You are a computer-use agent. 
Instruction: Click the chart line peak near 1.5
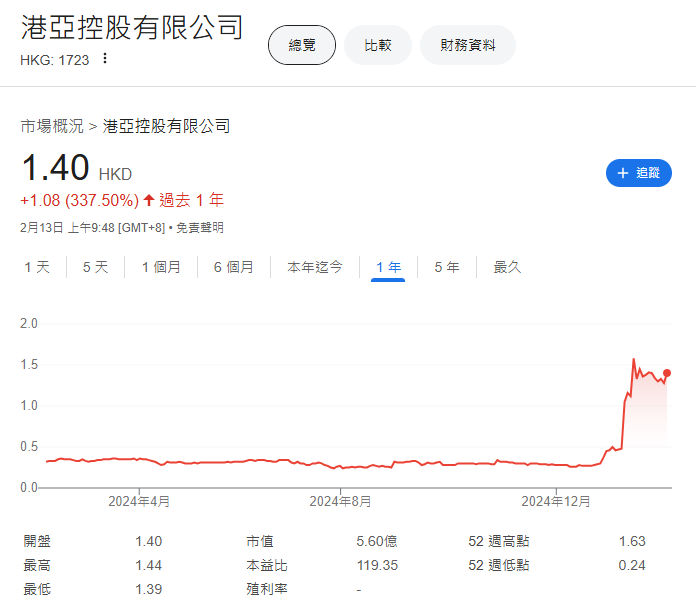(633, 360)
